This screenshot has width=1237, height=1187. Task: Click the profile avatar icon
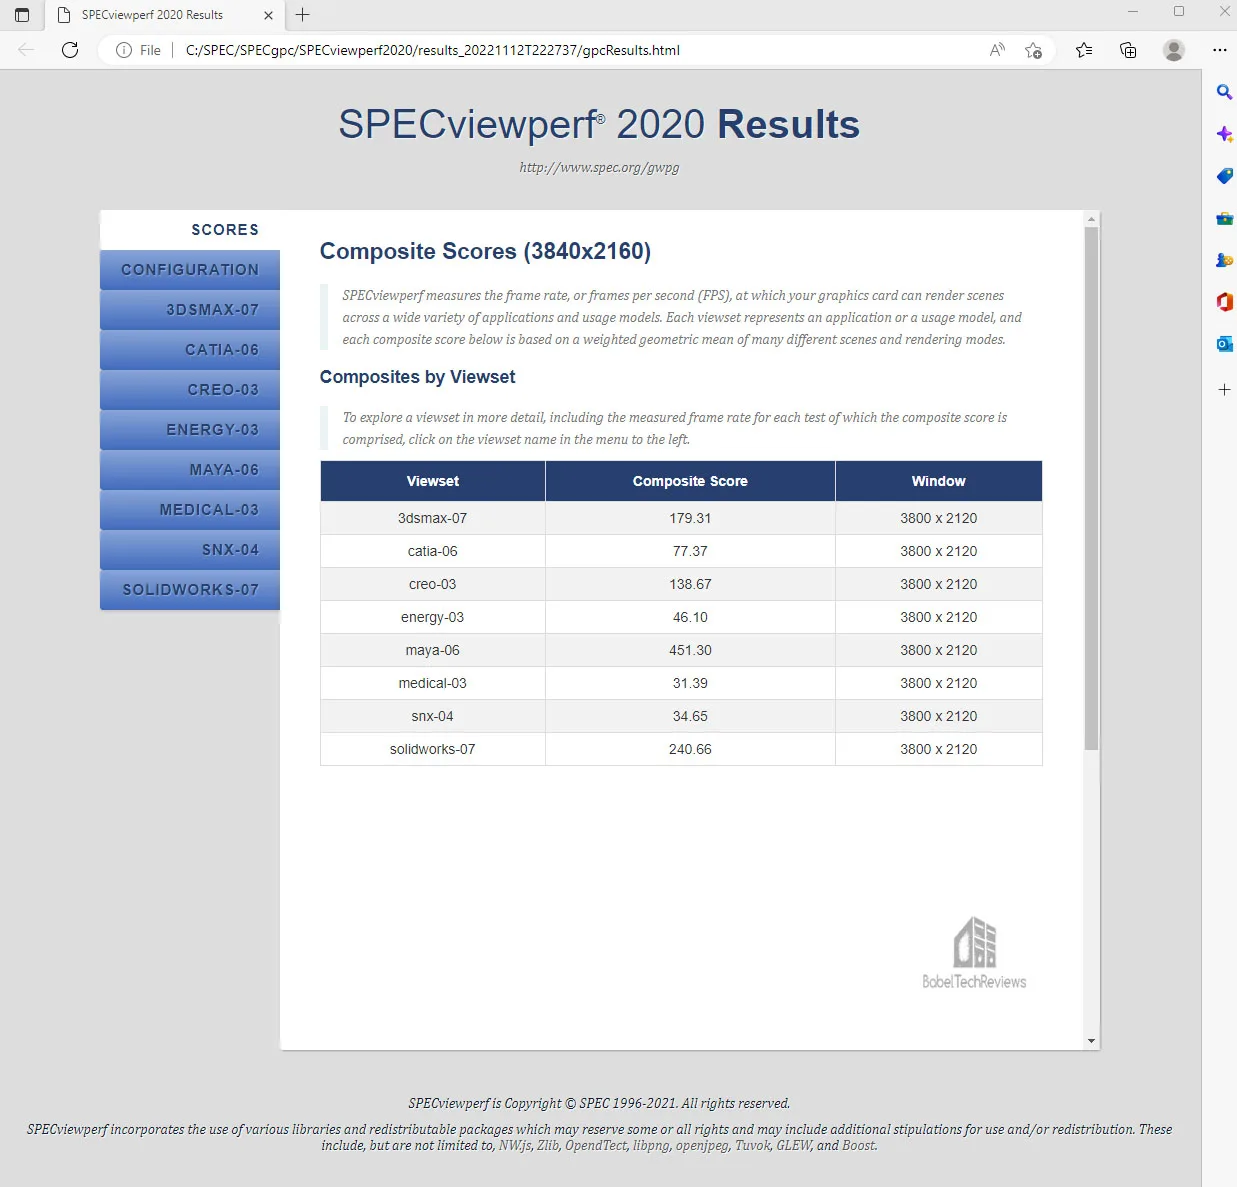[1174, 50]
